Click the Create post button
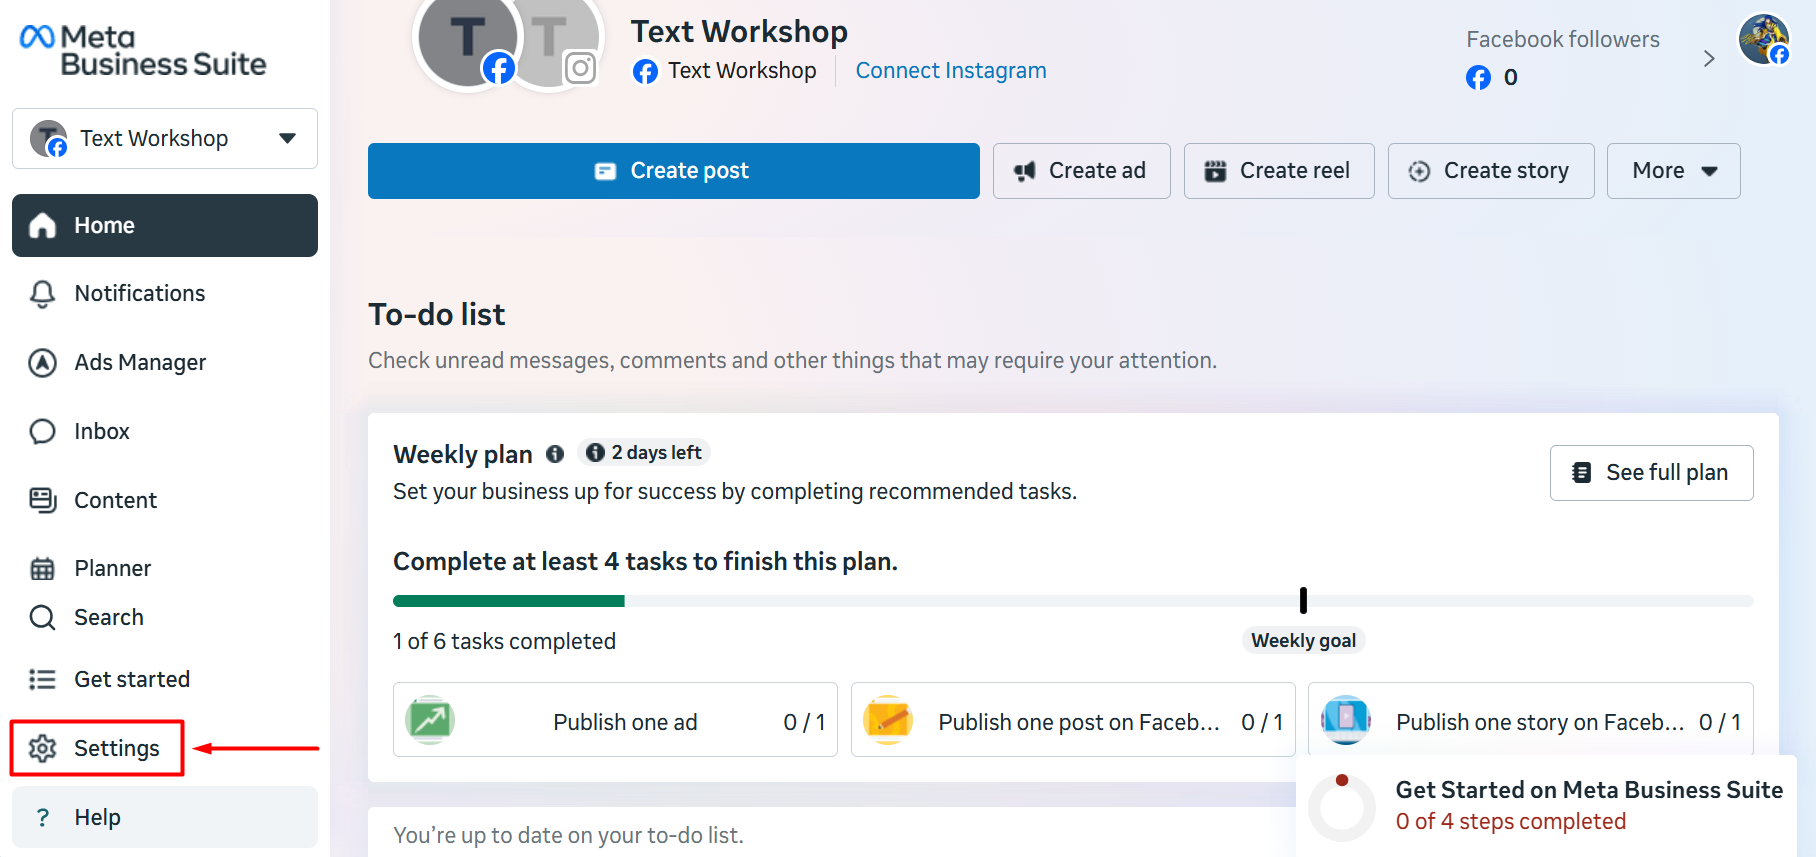This screenshot has width=1816, height=857. coord(673,171)
